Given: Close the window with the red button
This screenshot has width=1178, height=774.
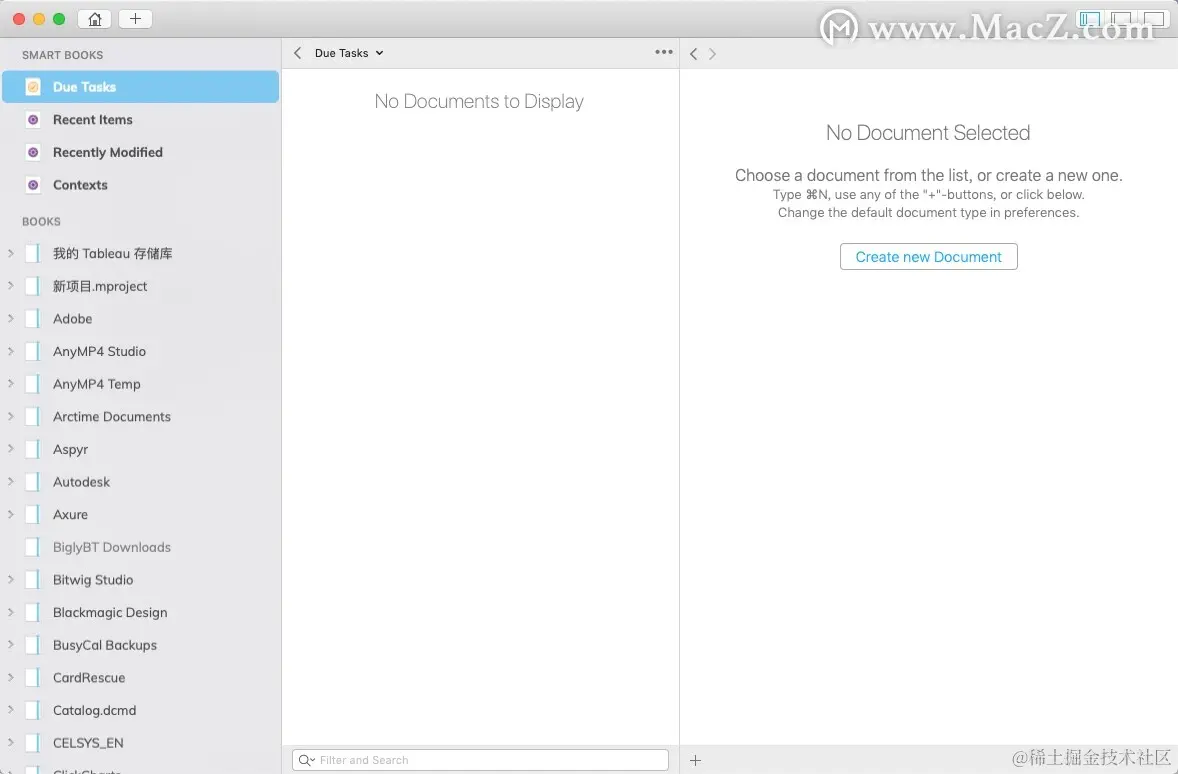Looking at the screenshot, I should pyautogui.click(x=19, y=20).
